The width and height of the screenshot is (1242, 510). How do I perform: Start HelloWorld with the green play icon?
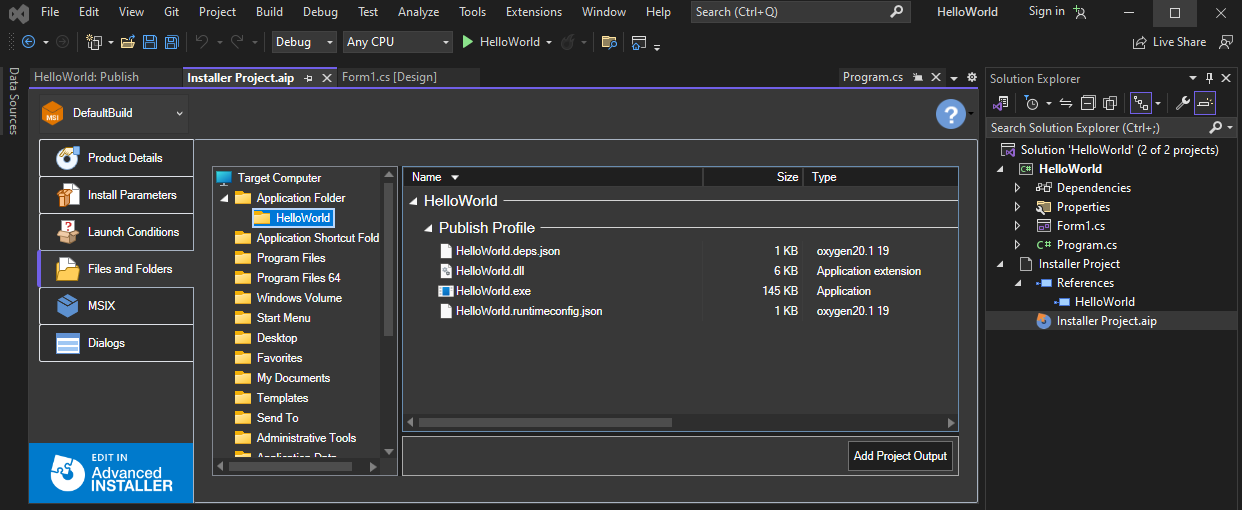click(468, 42)
